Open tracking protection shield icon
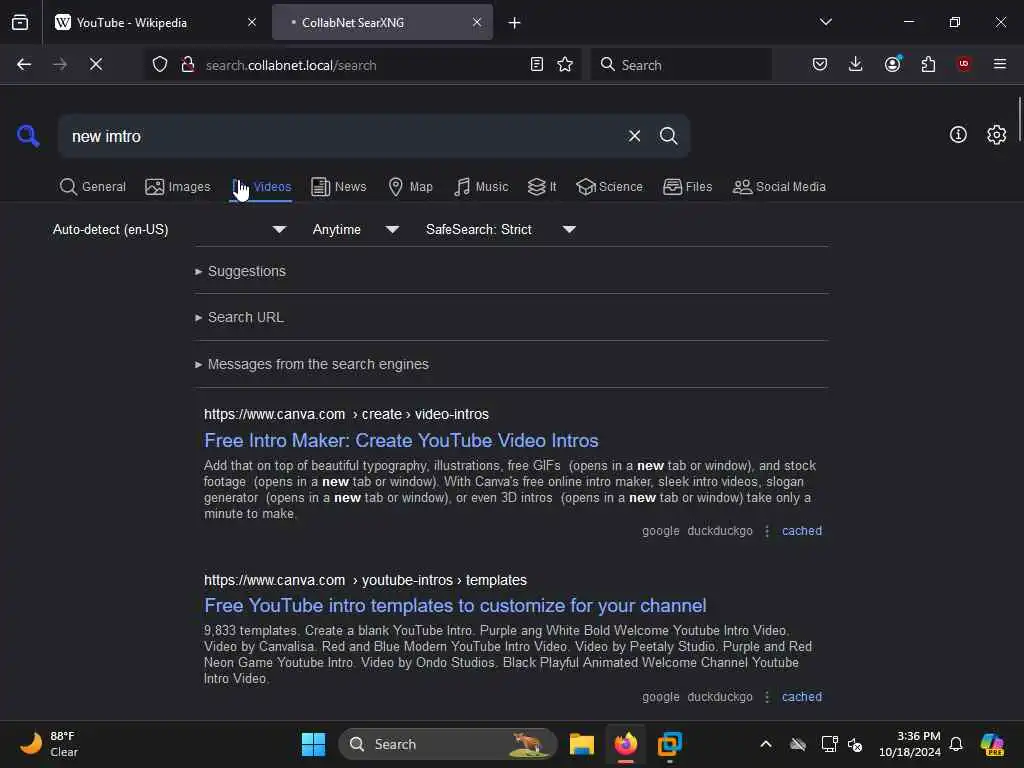 pos(160,65)
